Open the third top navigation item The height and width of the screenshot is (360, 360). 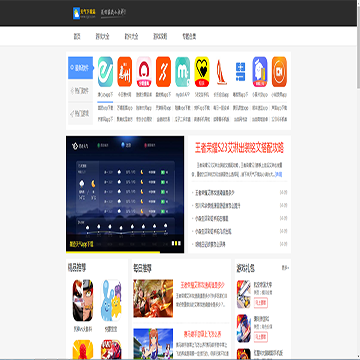(131, 36)
